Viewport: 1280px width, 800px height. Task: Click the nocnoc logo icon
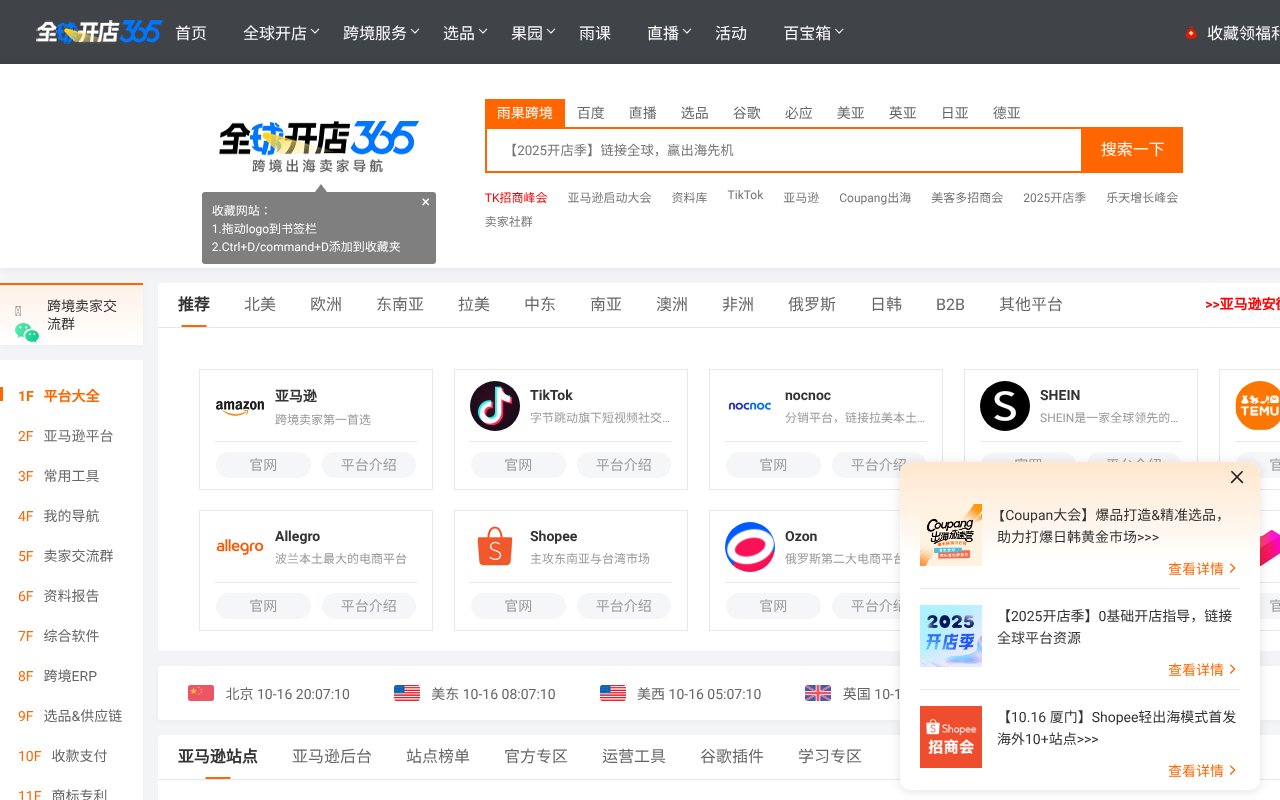[750, 405]
